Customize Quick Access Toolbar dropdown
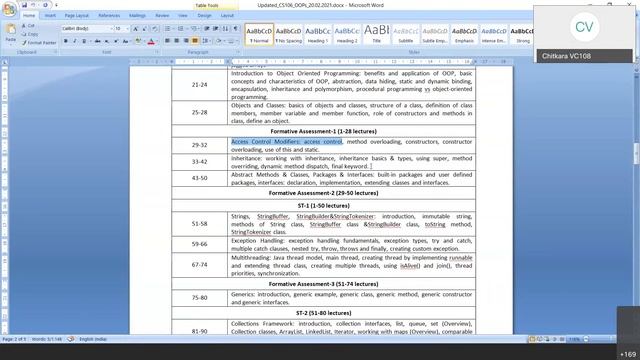Image resolution: width=640 pixels, height=360 pixels. (56, 5)
